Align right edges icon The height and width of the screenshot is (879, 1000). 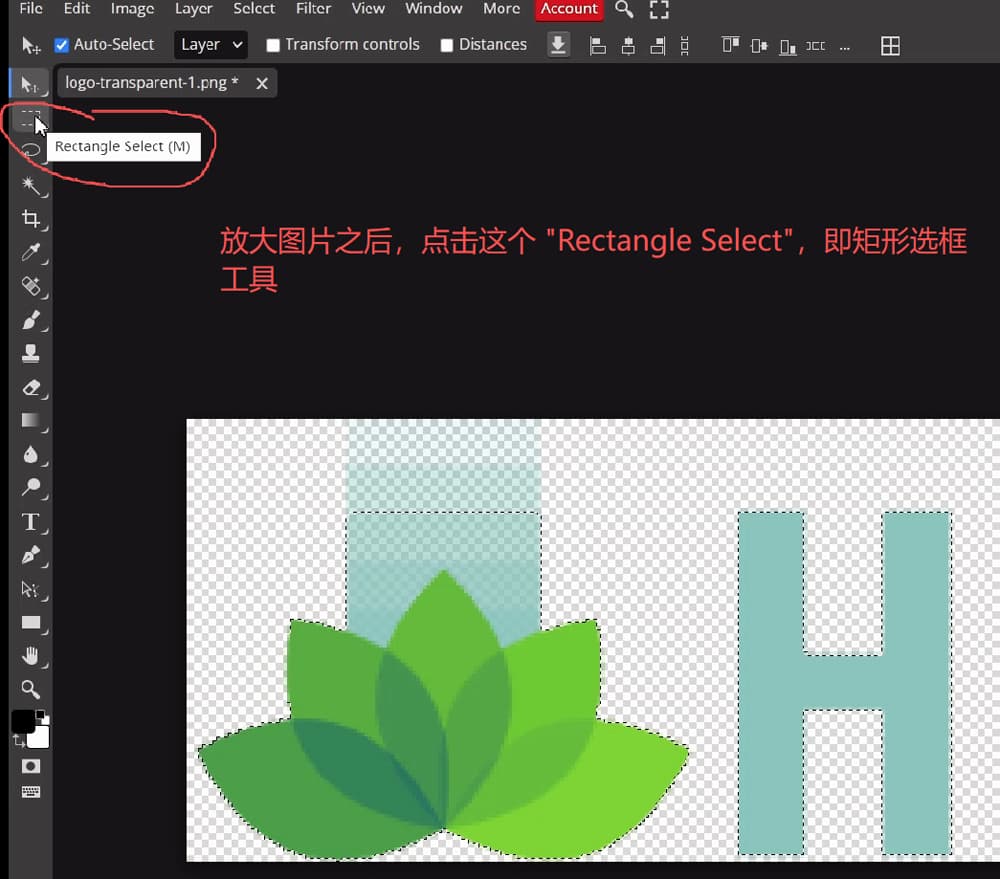(x=658, y=46)
